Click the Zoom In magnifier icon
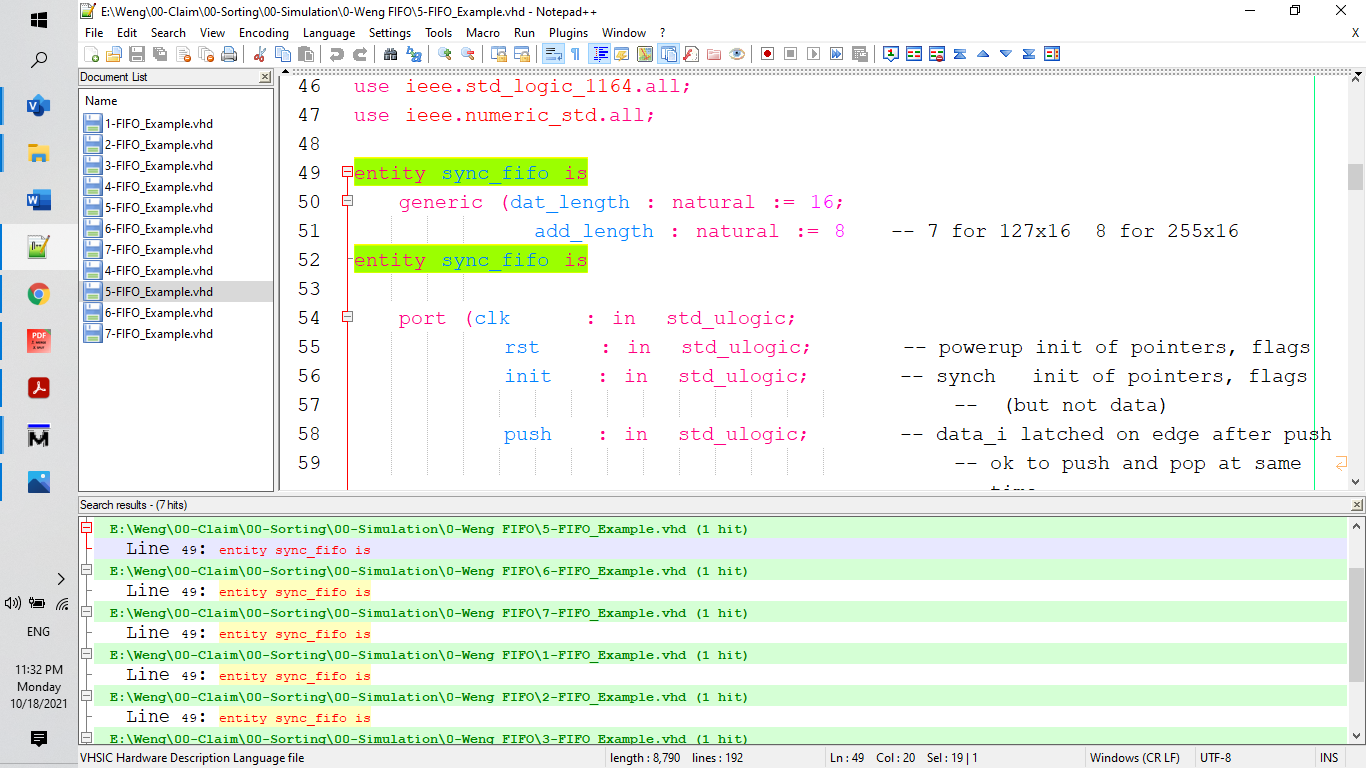The width and height of the screenshot is (1366, 768). click(444, 54)
